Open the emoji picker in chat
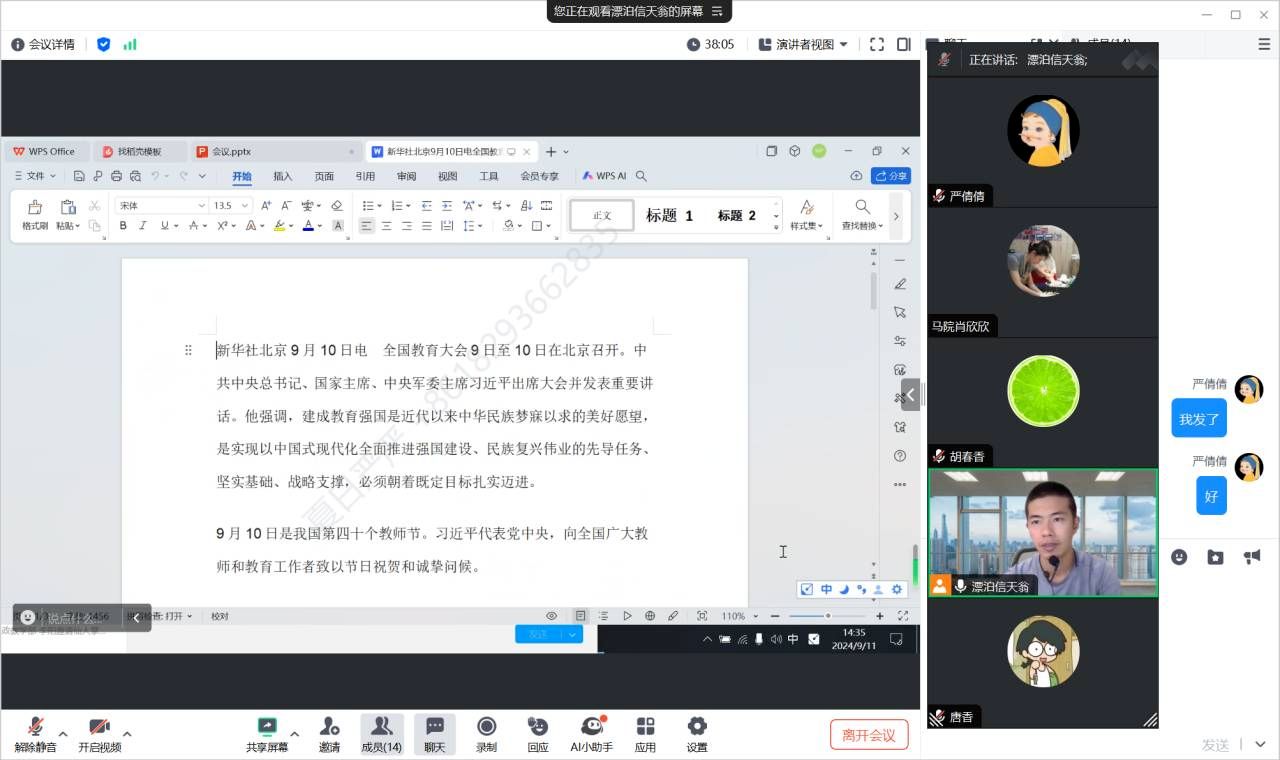 tap(1179, 557)
